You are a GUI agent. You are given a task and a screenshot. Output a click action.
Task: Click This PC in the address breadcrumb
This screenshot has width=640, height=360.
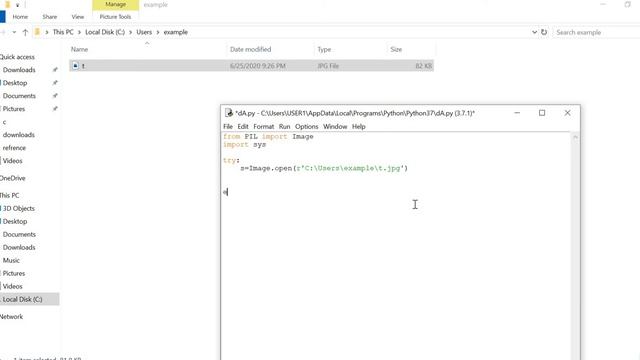click(63, 32)
